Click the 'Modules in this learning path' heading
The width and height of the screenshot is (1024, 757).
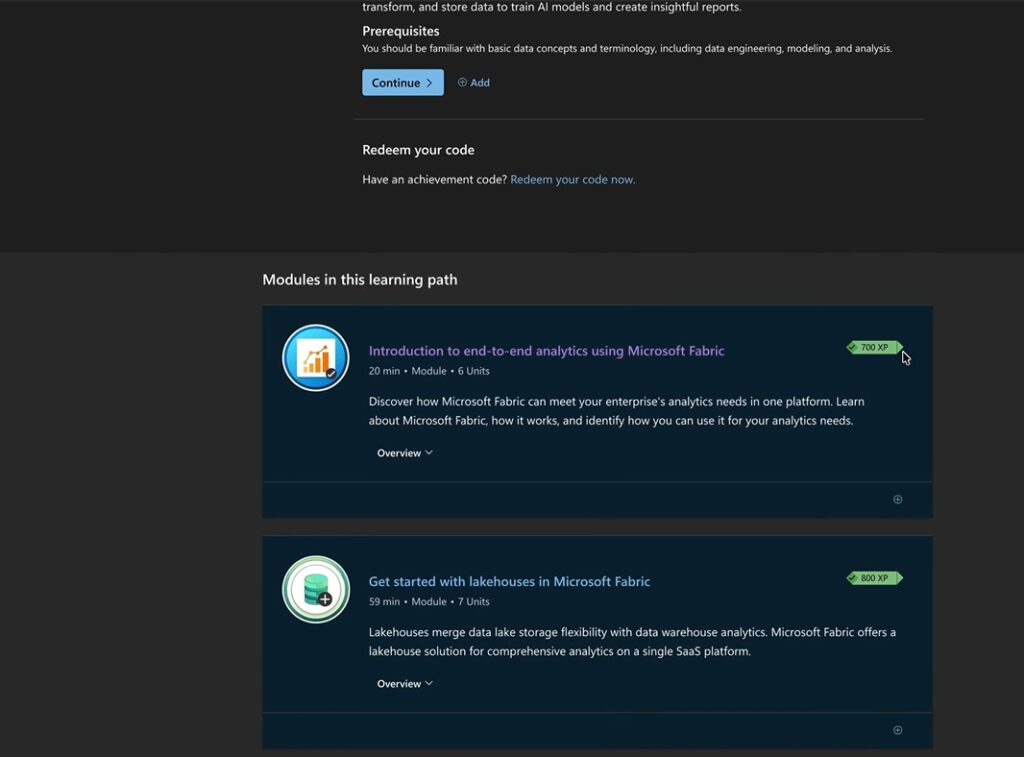point(359,280)
